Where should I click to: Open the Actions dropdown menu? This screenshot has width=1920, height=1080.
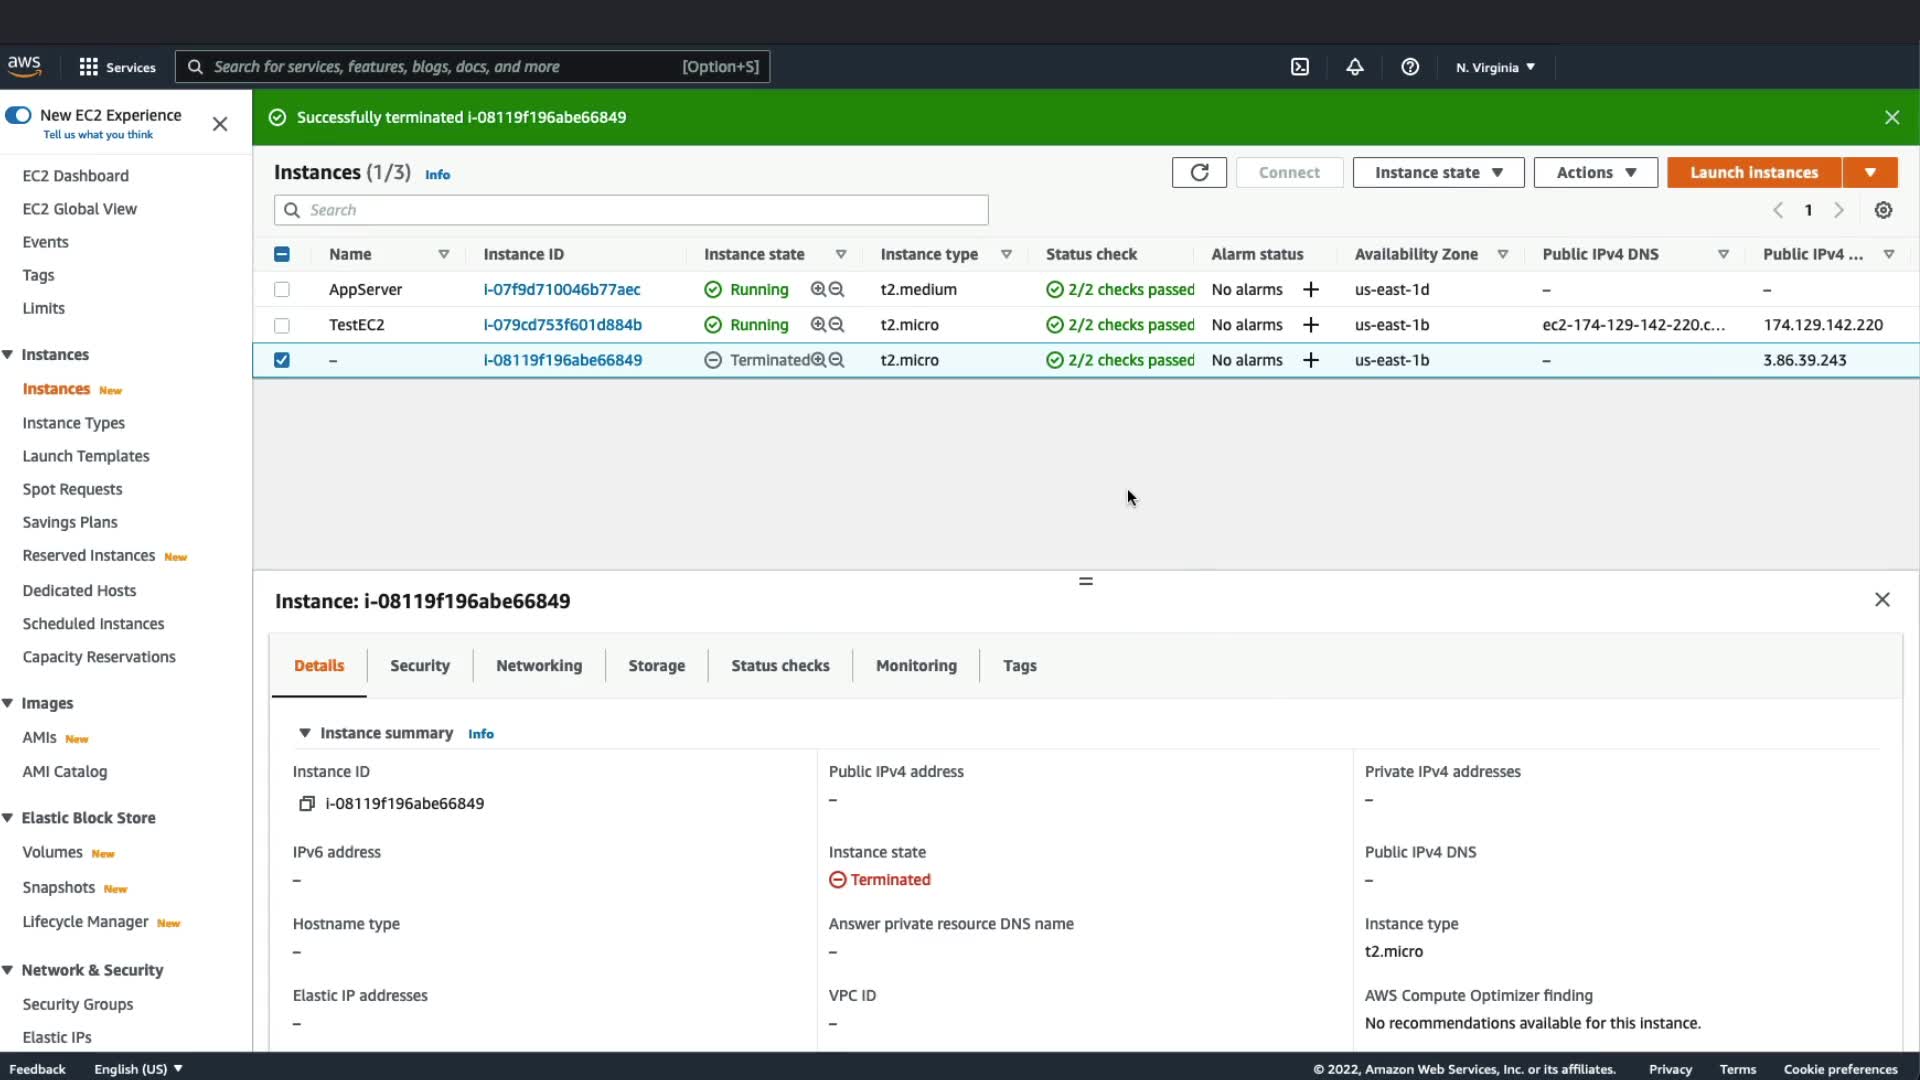pyautogui.click(x=1595, y=172)
